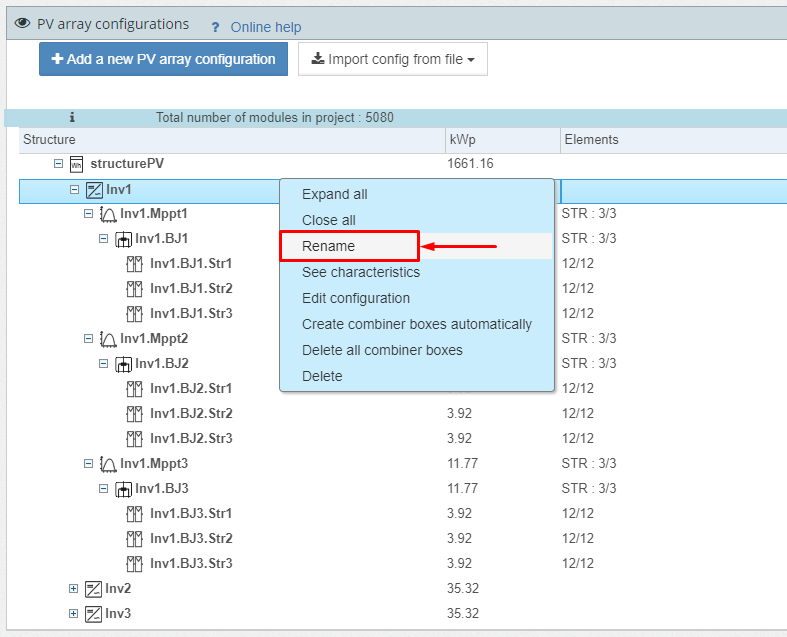Click the Inv1.BJ1.Str1 string icon

(x=135, y=264)
